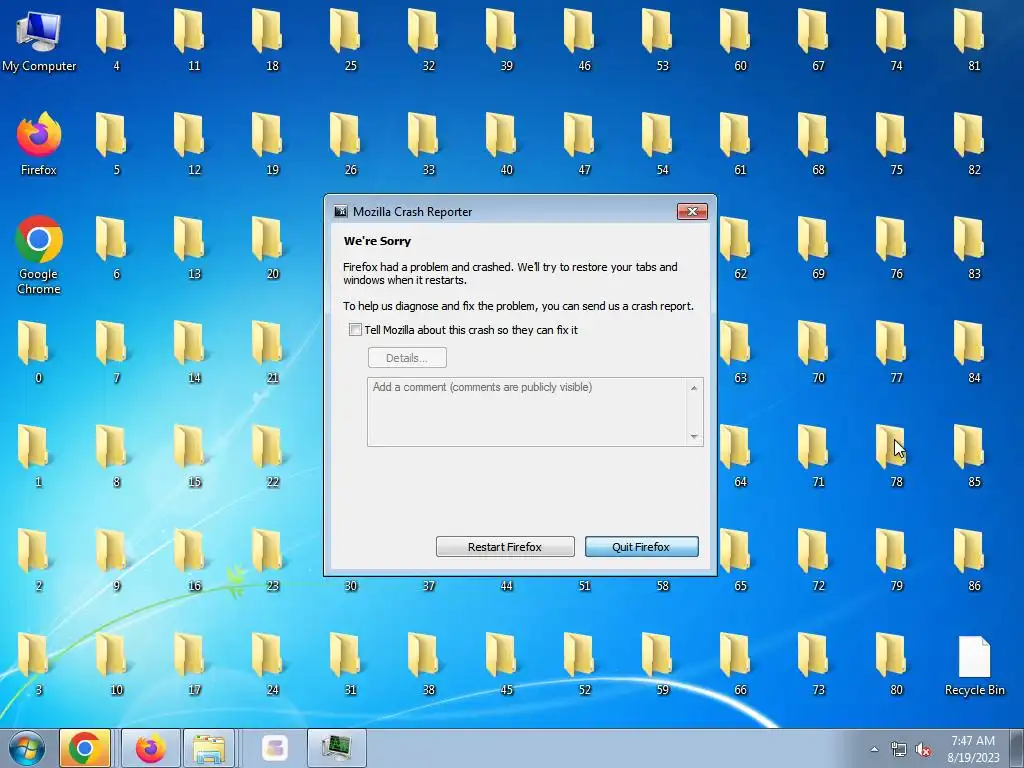Click the pink rounded app taskbar icon
1024x768 pixels.
(275, 748)
